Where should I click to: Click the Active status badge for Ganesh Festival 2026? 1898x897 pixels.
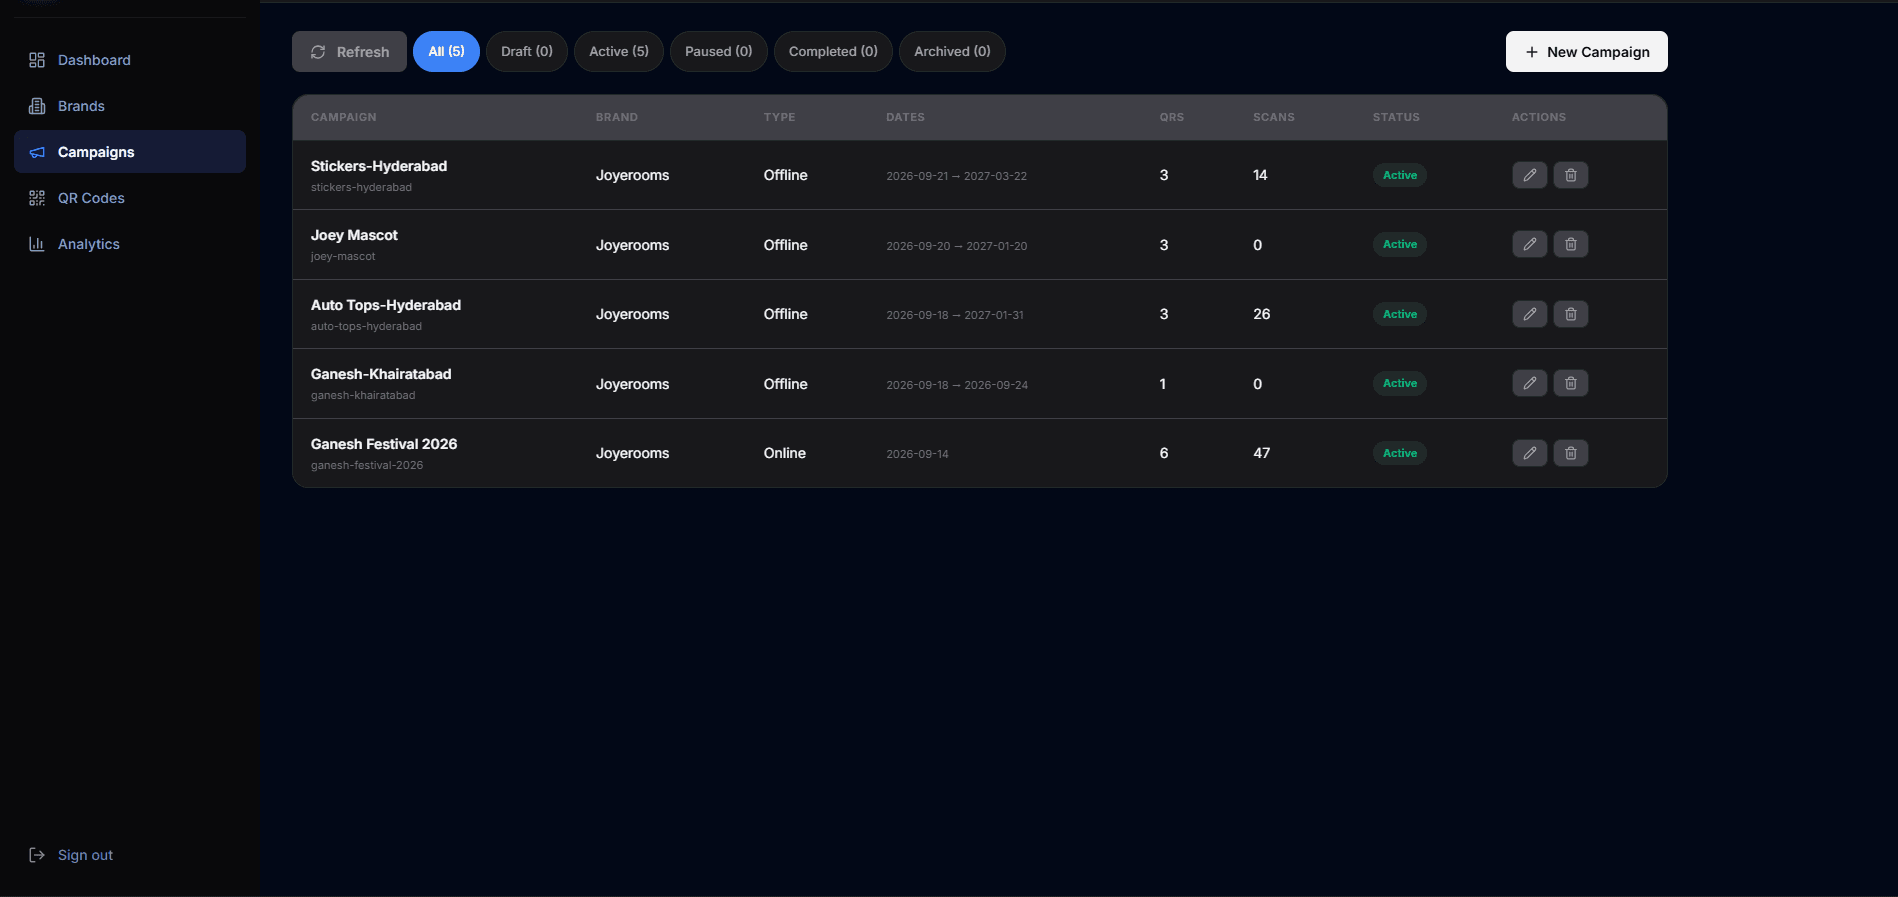coord(1400,453)
